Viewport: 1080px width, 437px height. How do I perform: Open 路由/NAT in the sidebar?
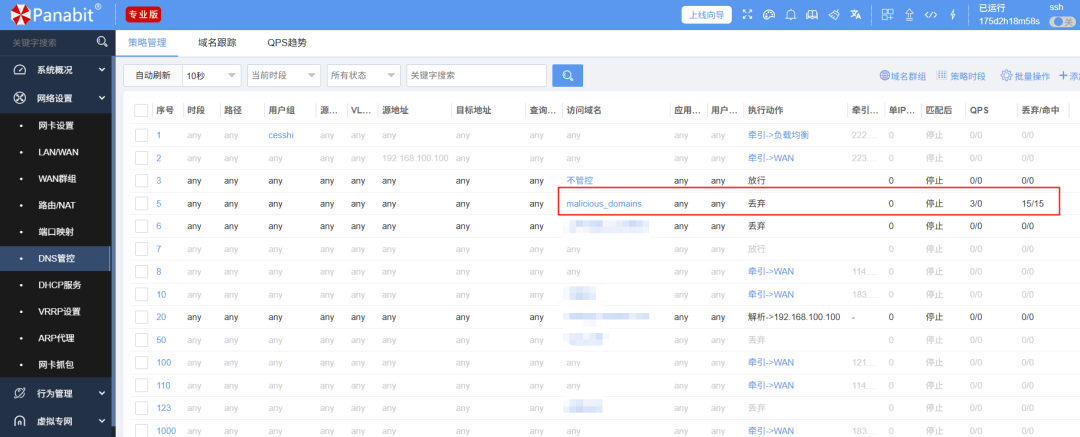[x=56, y=205]
